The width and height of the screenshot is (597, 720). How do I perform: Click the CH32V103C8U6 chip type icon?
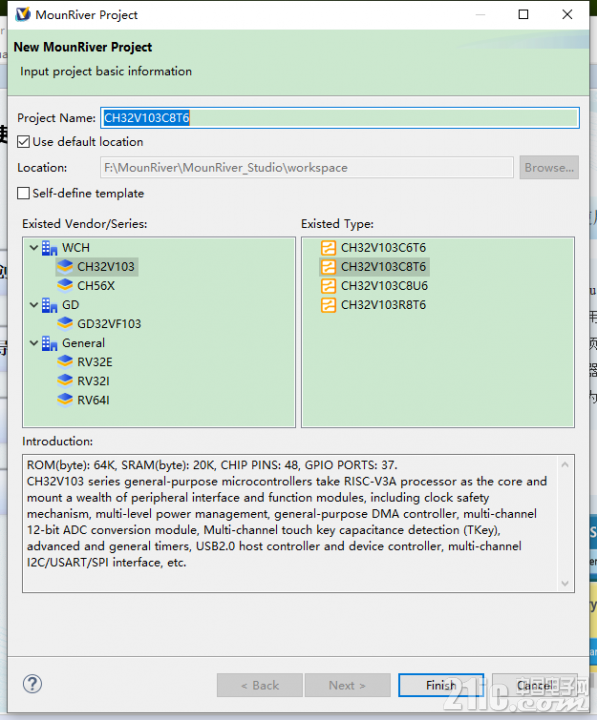click(328, 286)
